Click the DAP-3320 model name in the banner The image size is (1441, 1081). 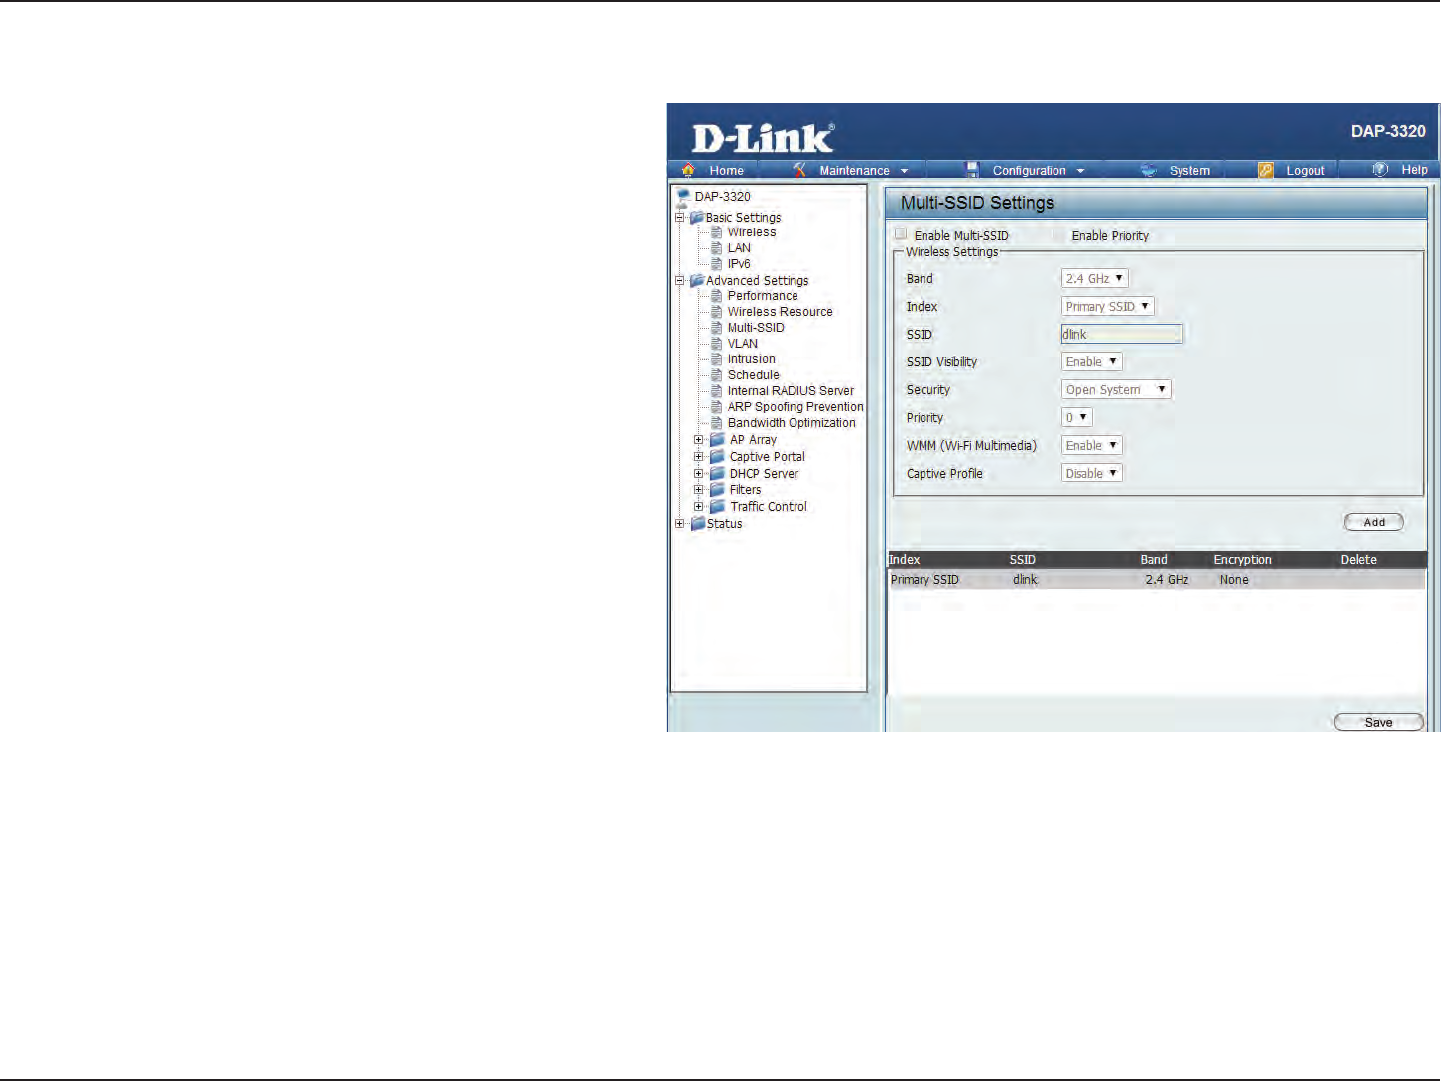pyautogui.click(x=1388, y=131)
